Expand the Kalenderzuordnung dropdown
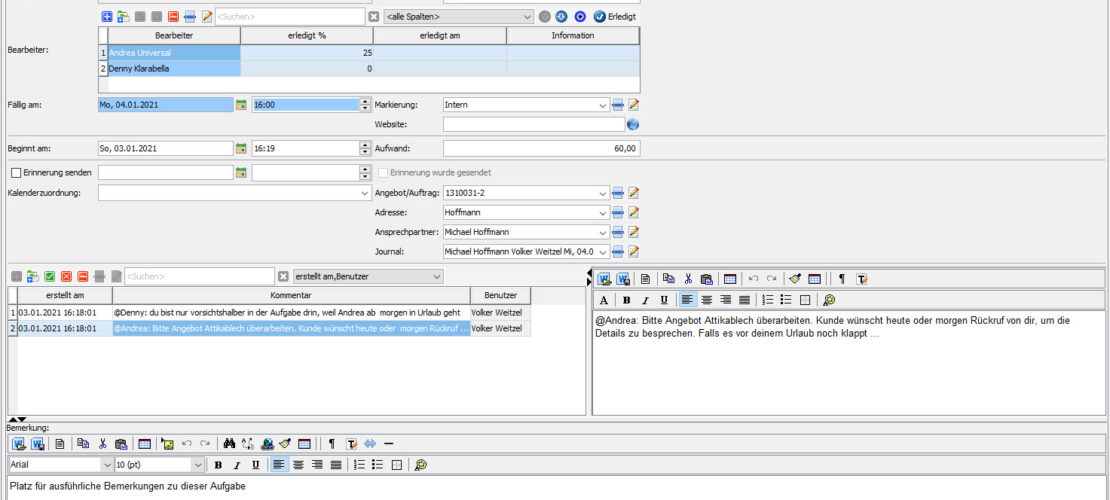This screenshot has width=1110, height=500. 364,193
